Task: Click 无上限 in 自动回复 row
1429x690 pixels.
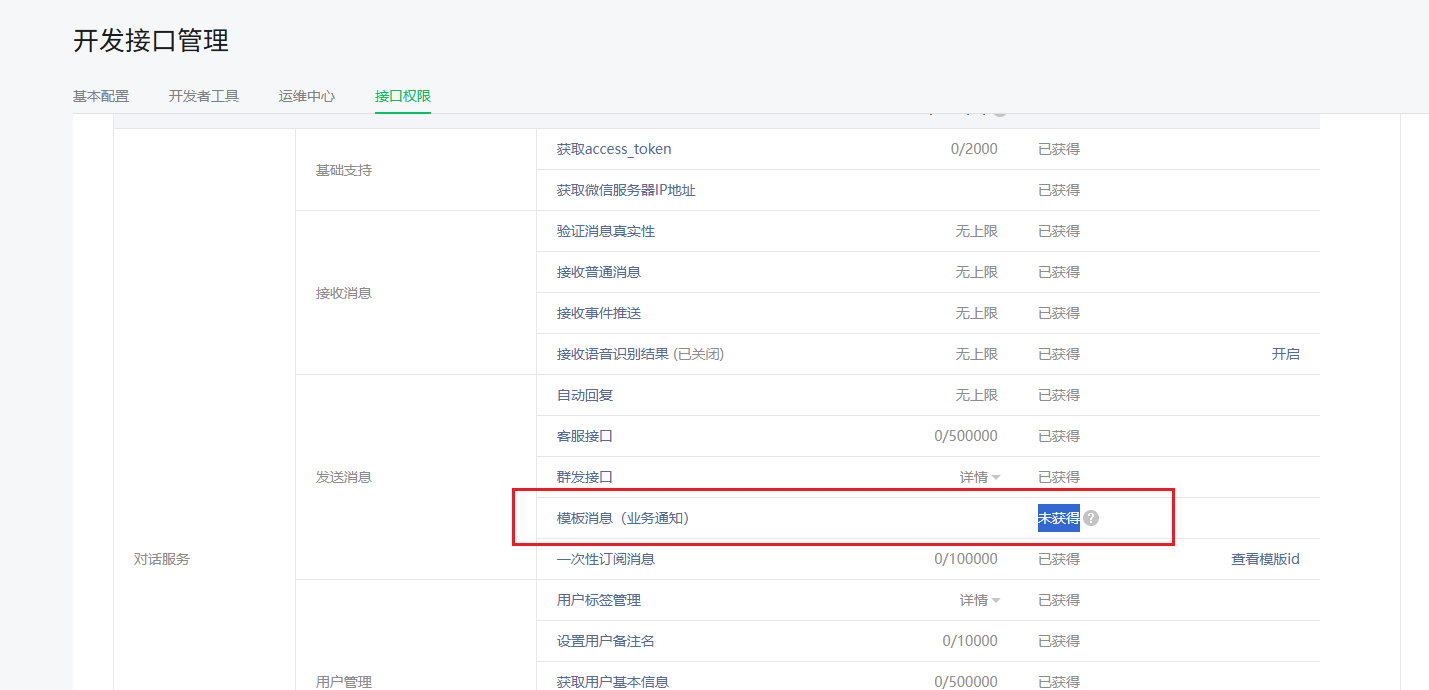Action: 977,395
